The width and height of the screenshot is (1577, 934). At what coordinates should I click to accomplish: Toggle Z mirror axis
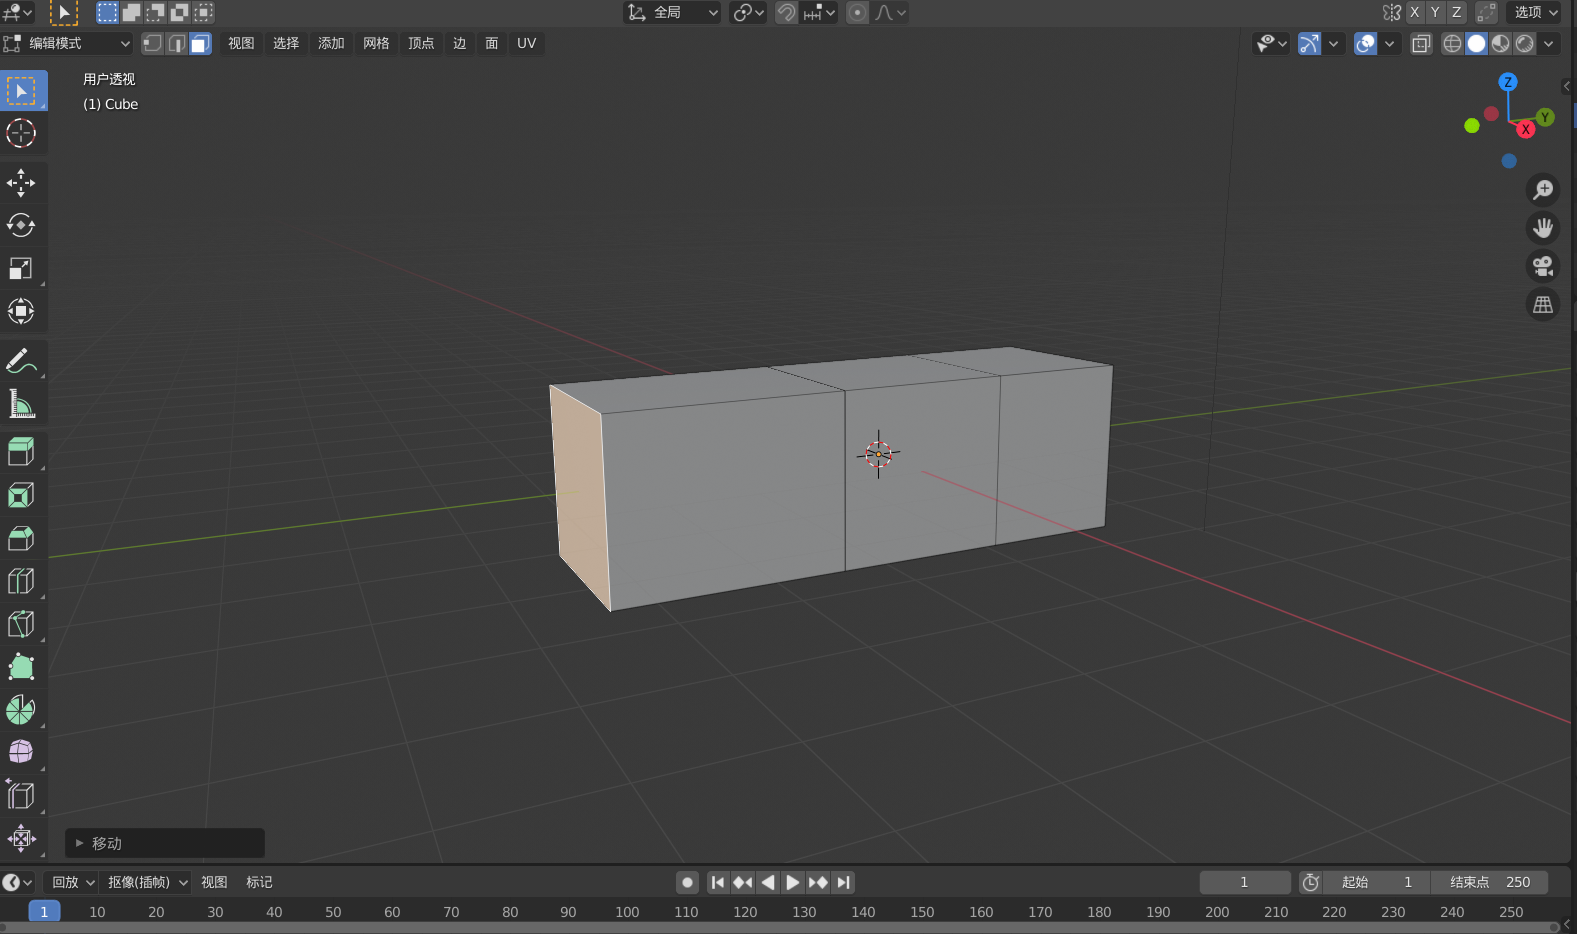point(1456,12)
